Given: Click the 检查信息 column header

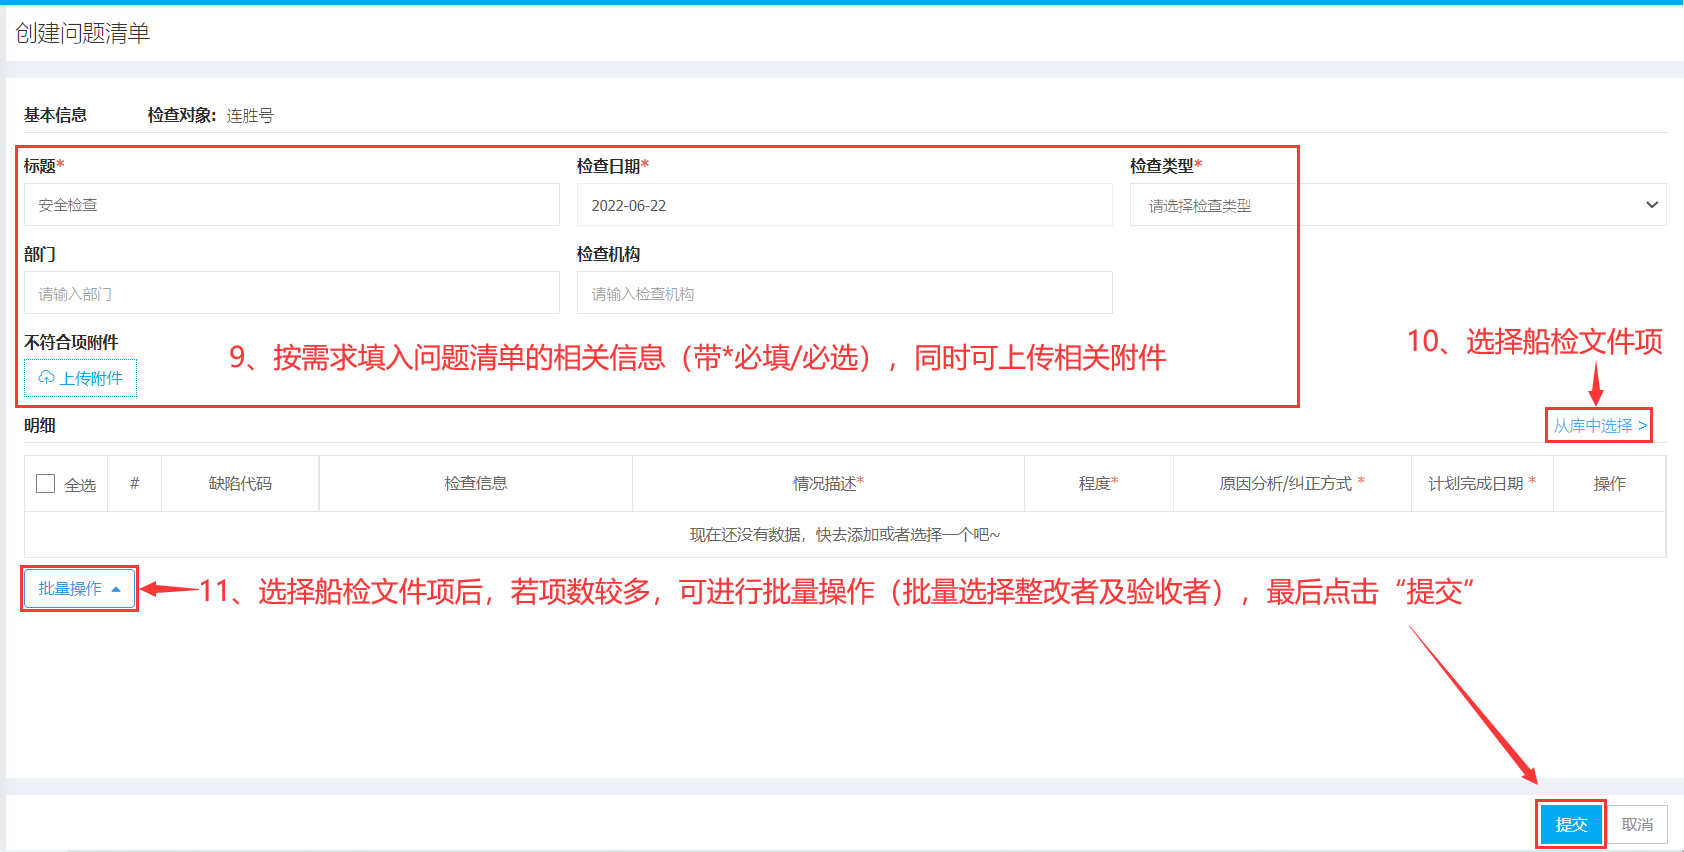Looking at the screenshot, I should pyautogui.click(x=476, y=484).
